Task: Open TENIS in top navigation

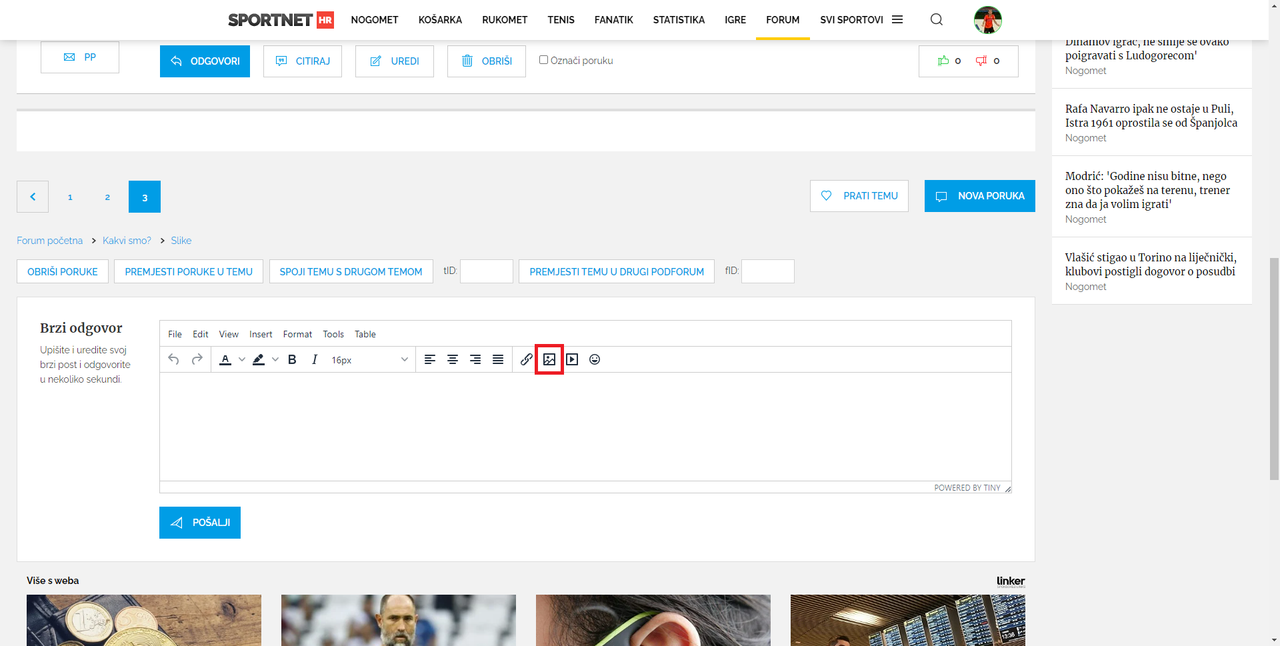Action: [x=561, y=20]
